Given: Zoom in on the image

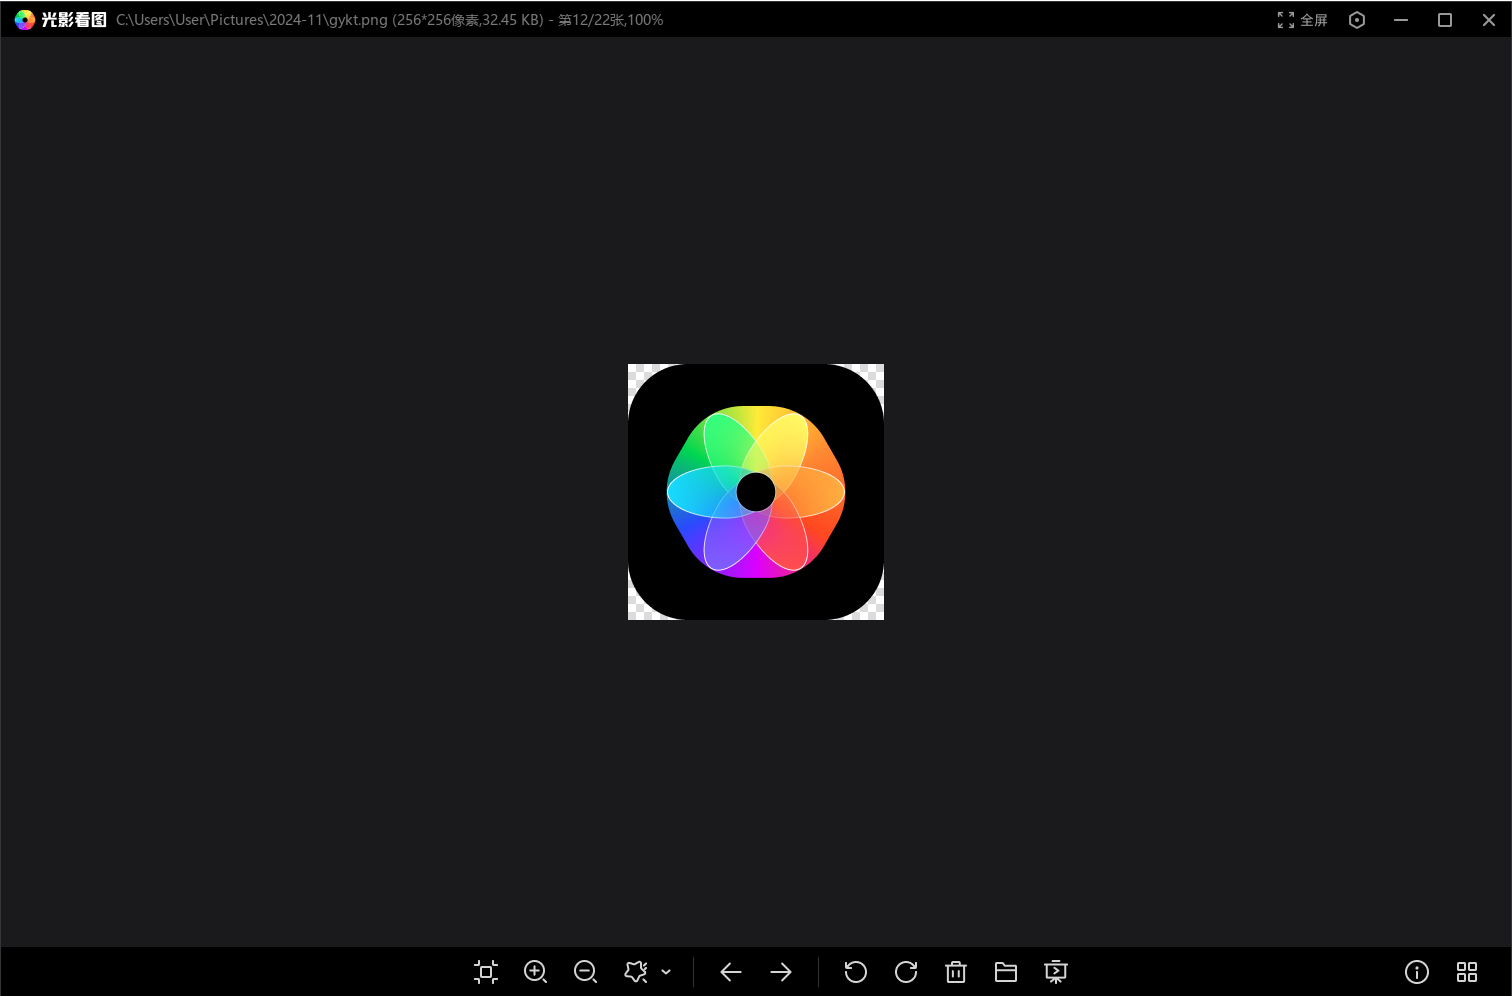Looking at the screenshot, I should pyautogui.click(x=536, y=972).
